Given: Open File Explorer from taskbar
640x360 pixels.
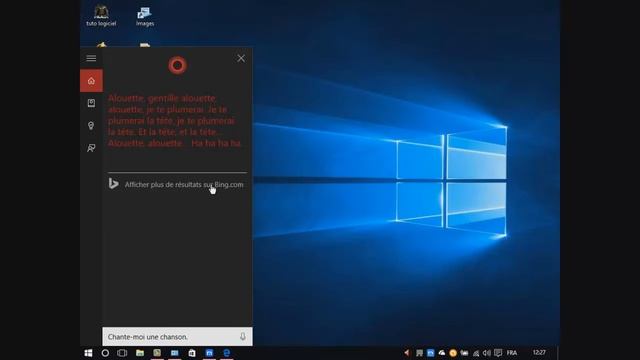Looking at the screenshot, I should point(140,353).
